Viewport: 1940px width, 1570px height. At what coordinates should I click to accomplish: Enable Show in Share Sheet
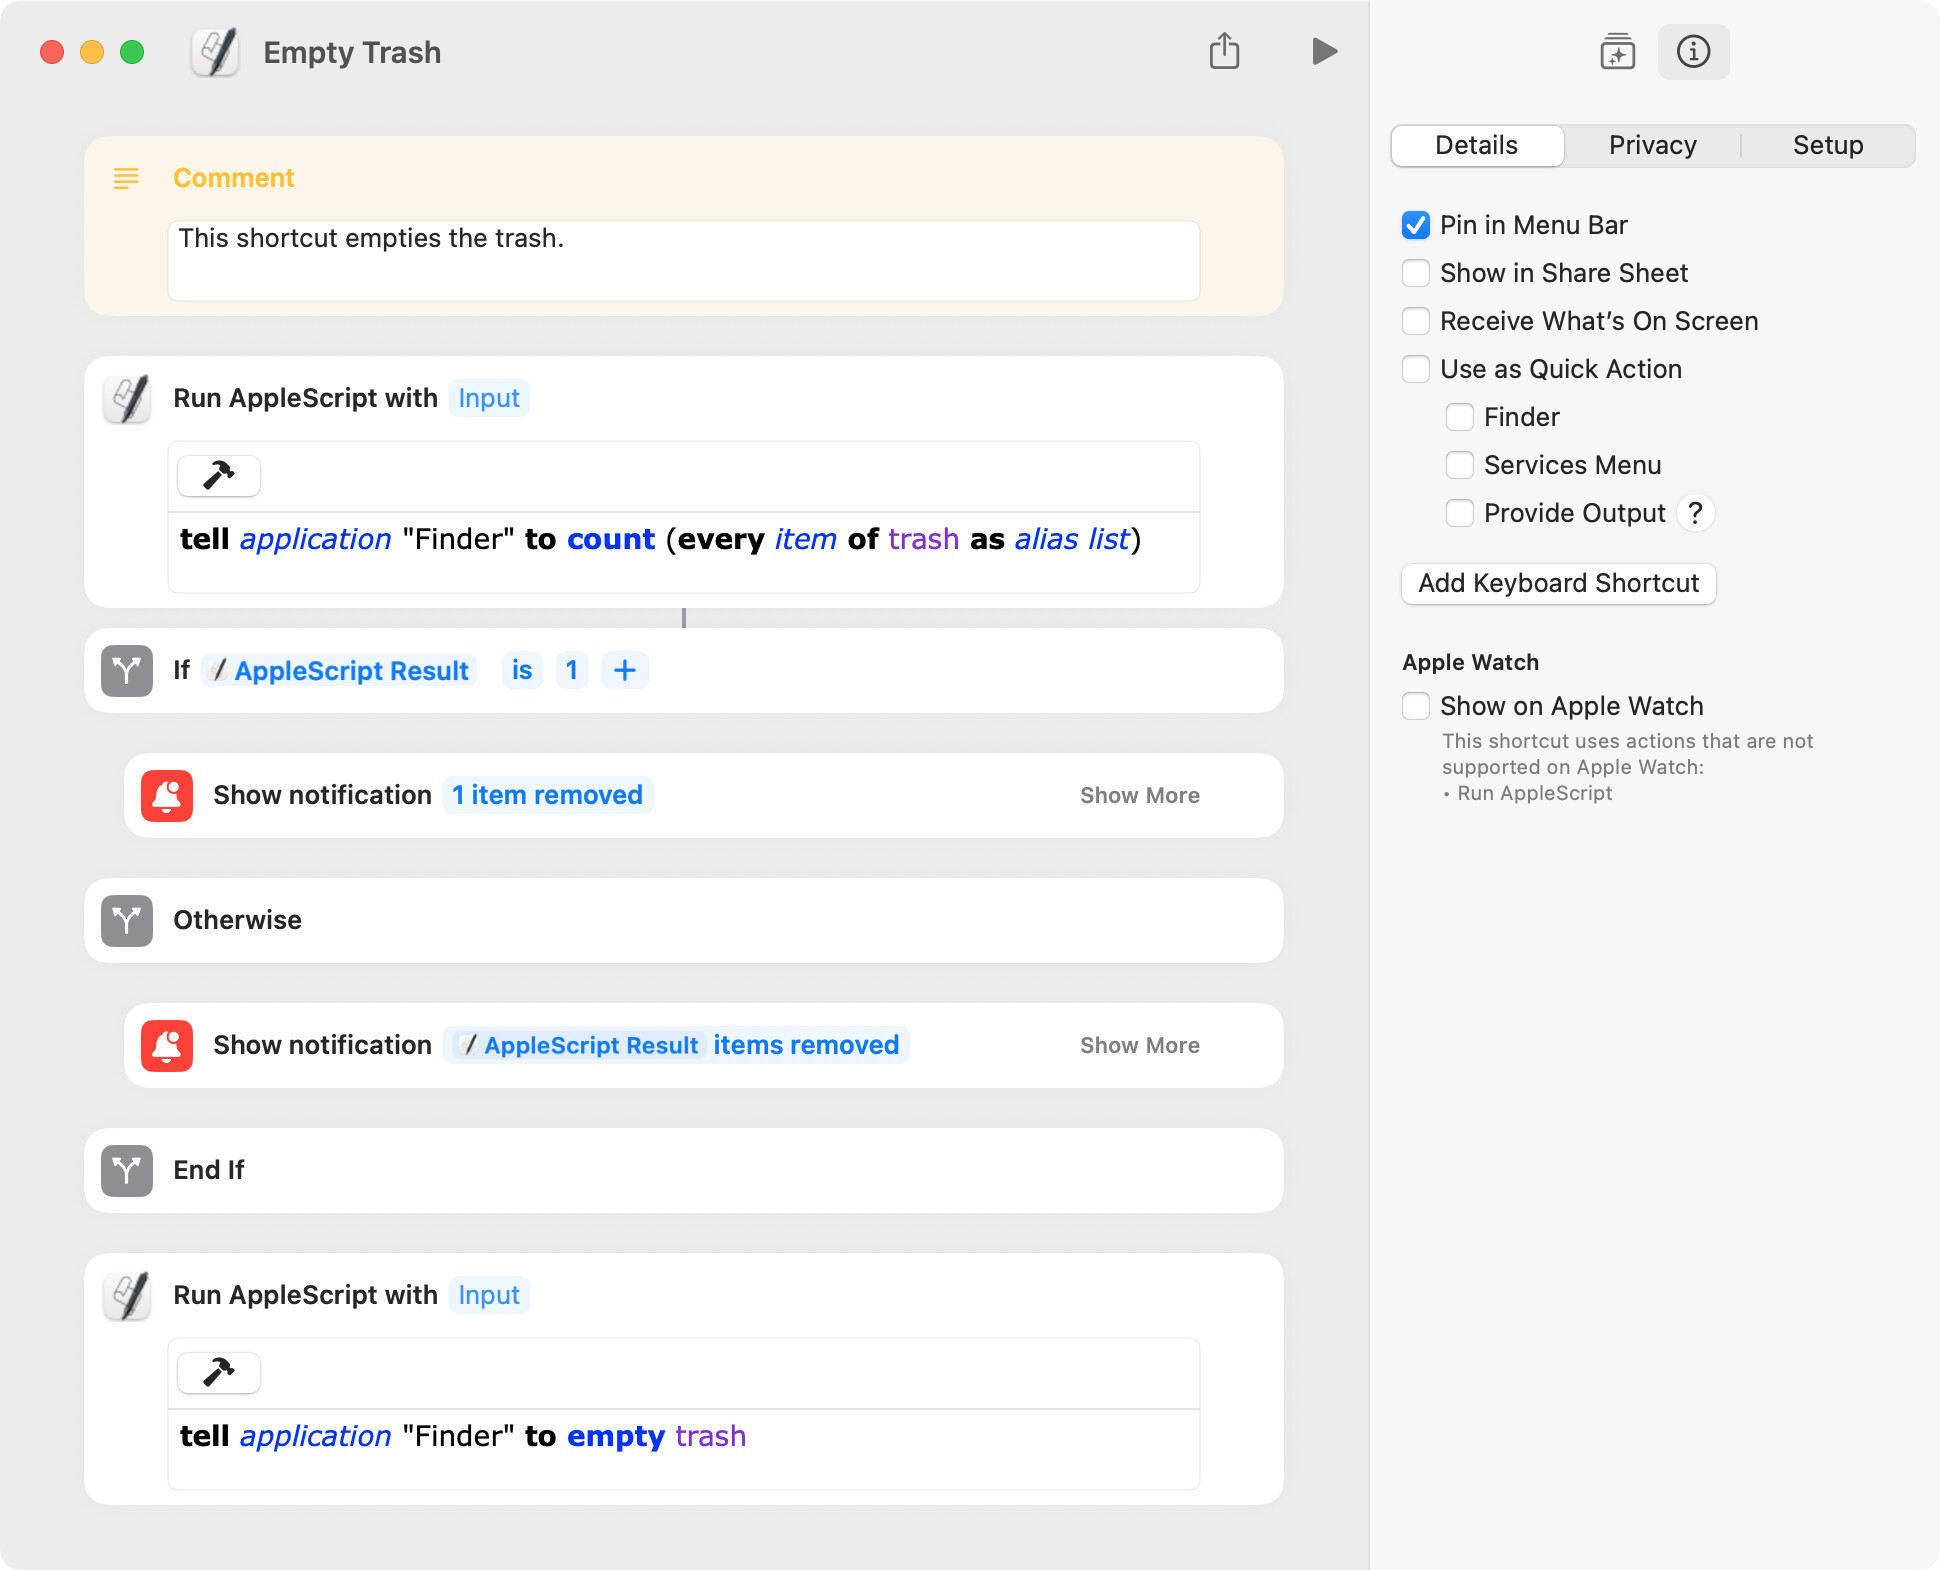pos(1416,273)
